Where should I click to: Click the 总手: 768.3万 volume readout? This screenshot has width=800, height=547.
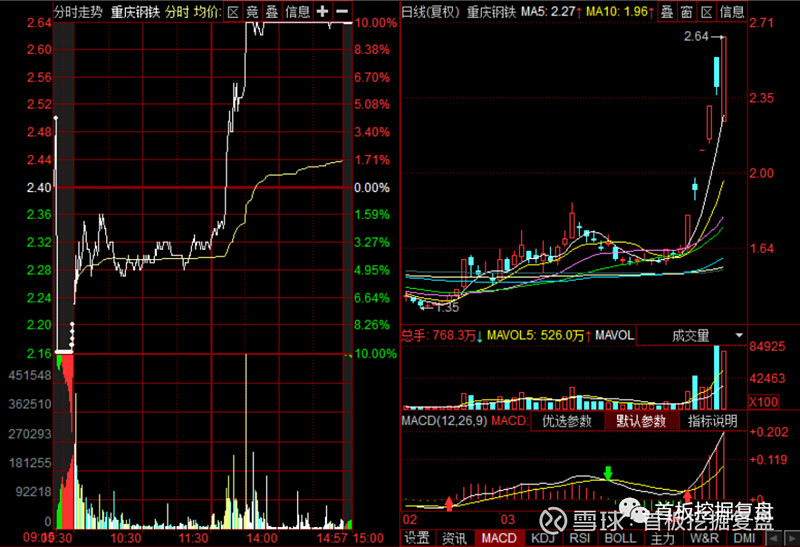[441, 335]
